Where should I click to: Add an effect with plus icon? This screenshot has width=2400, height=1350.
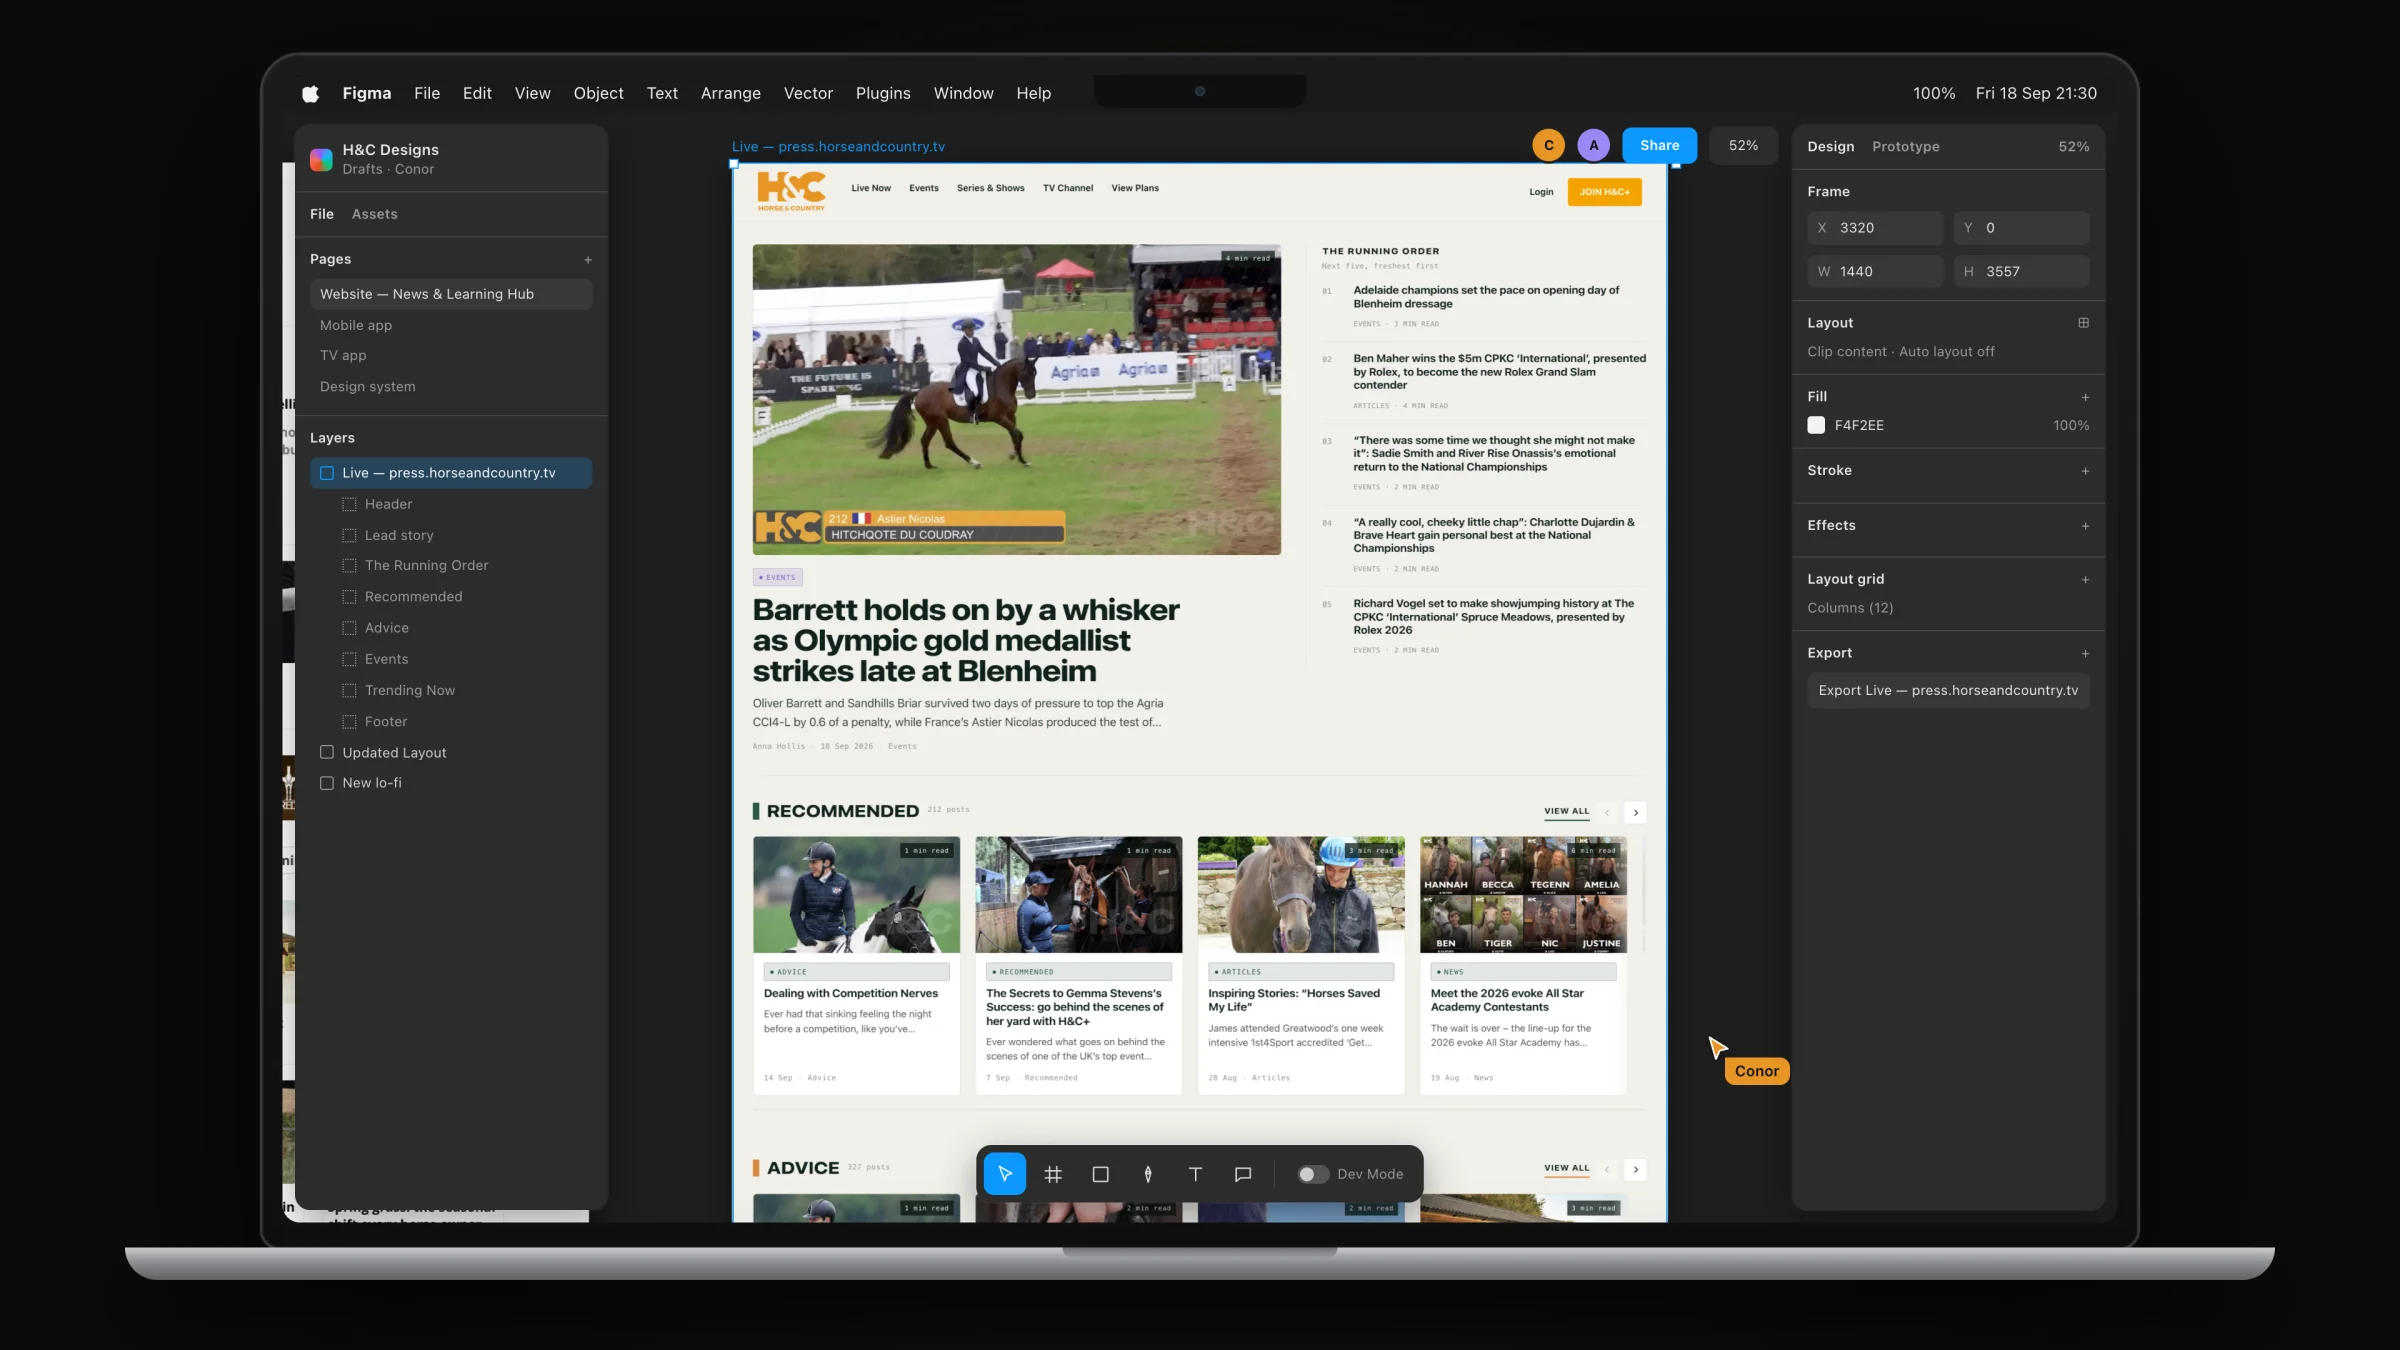[2085, 526]
